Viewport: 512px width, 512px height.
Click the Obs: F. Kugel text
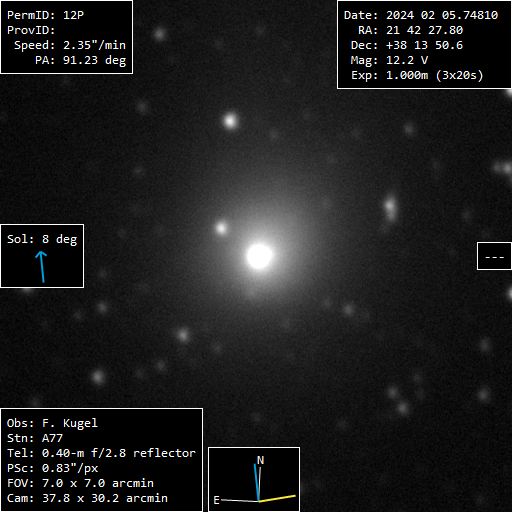point(52,423)
